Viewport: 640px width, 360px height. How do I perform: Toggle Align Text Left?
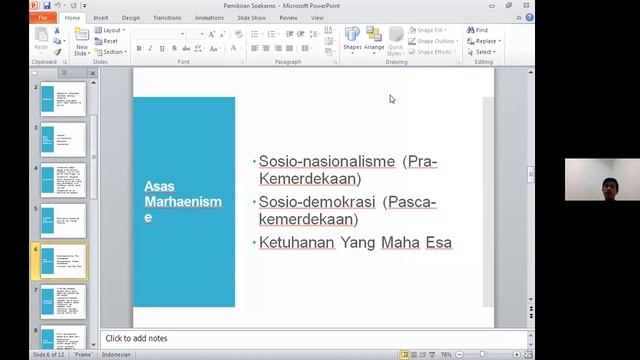(x=254, y=49)
